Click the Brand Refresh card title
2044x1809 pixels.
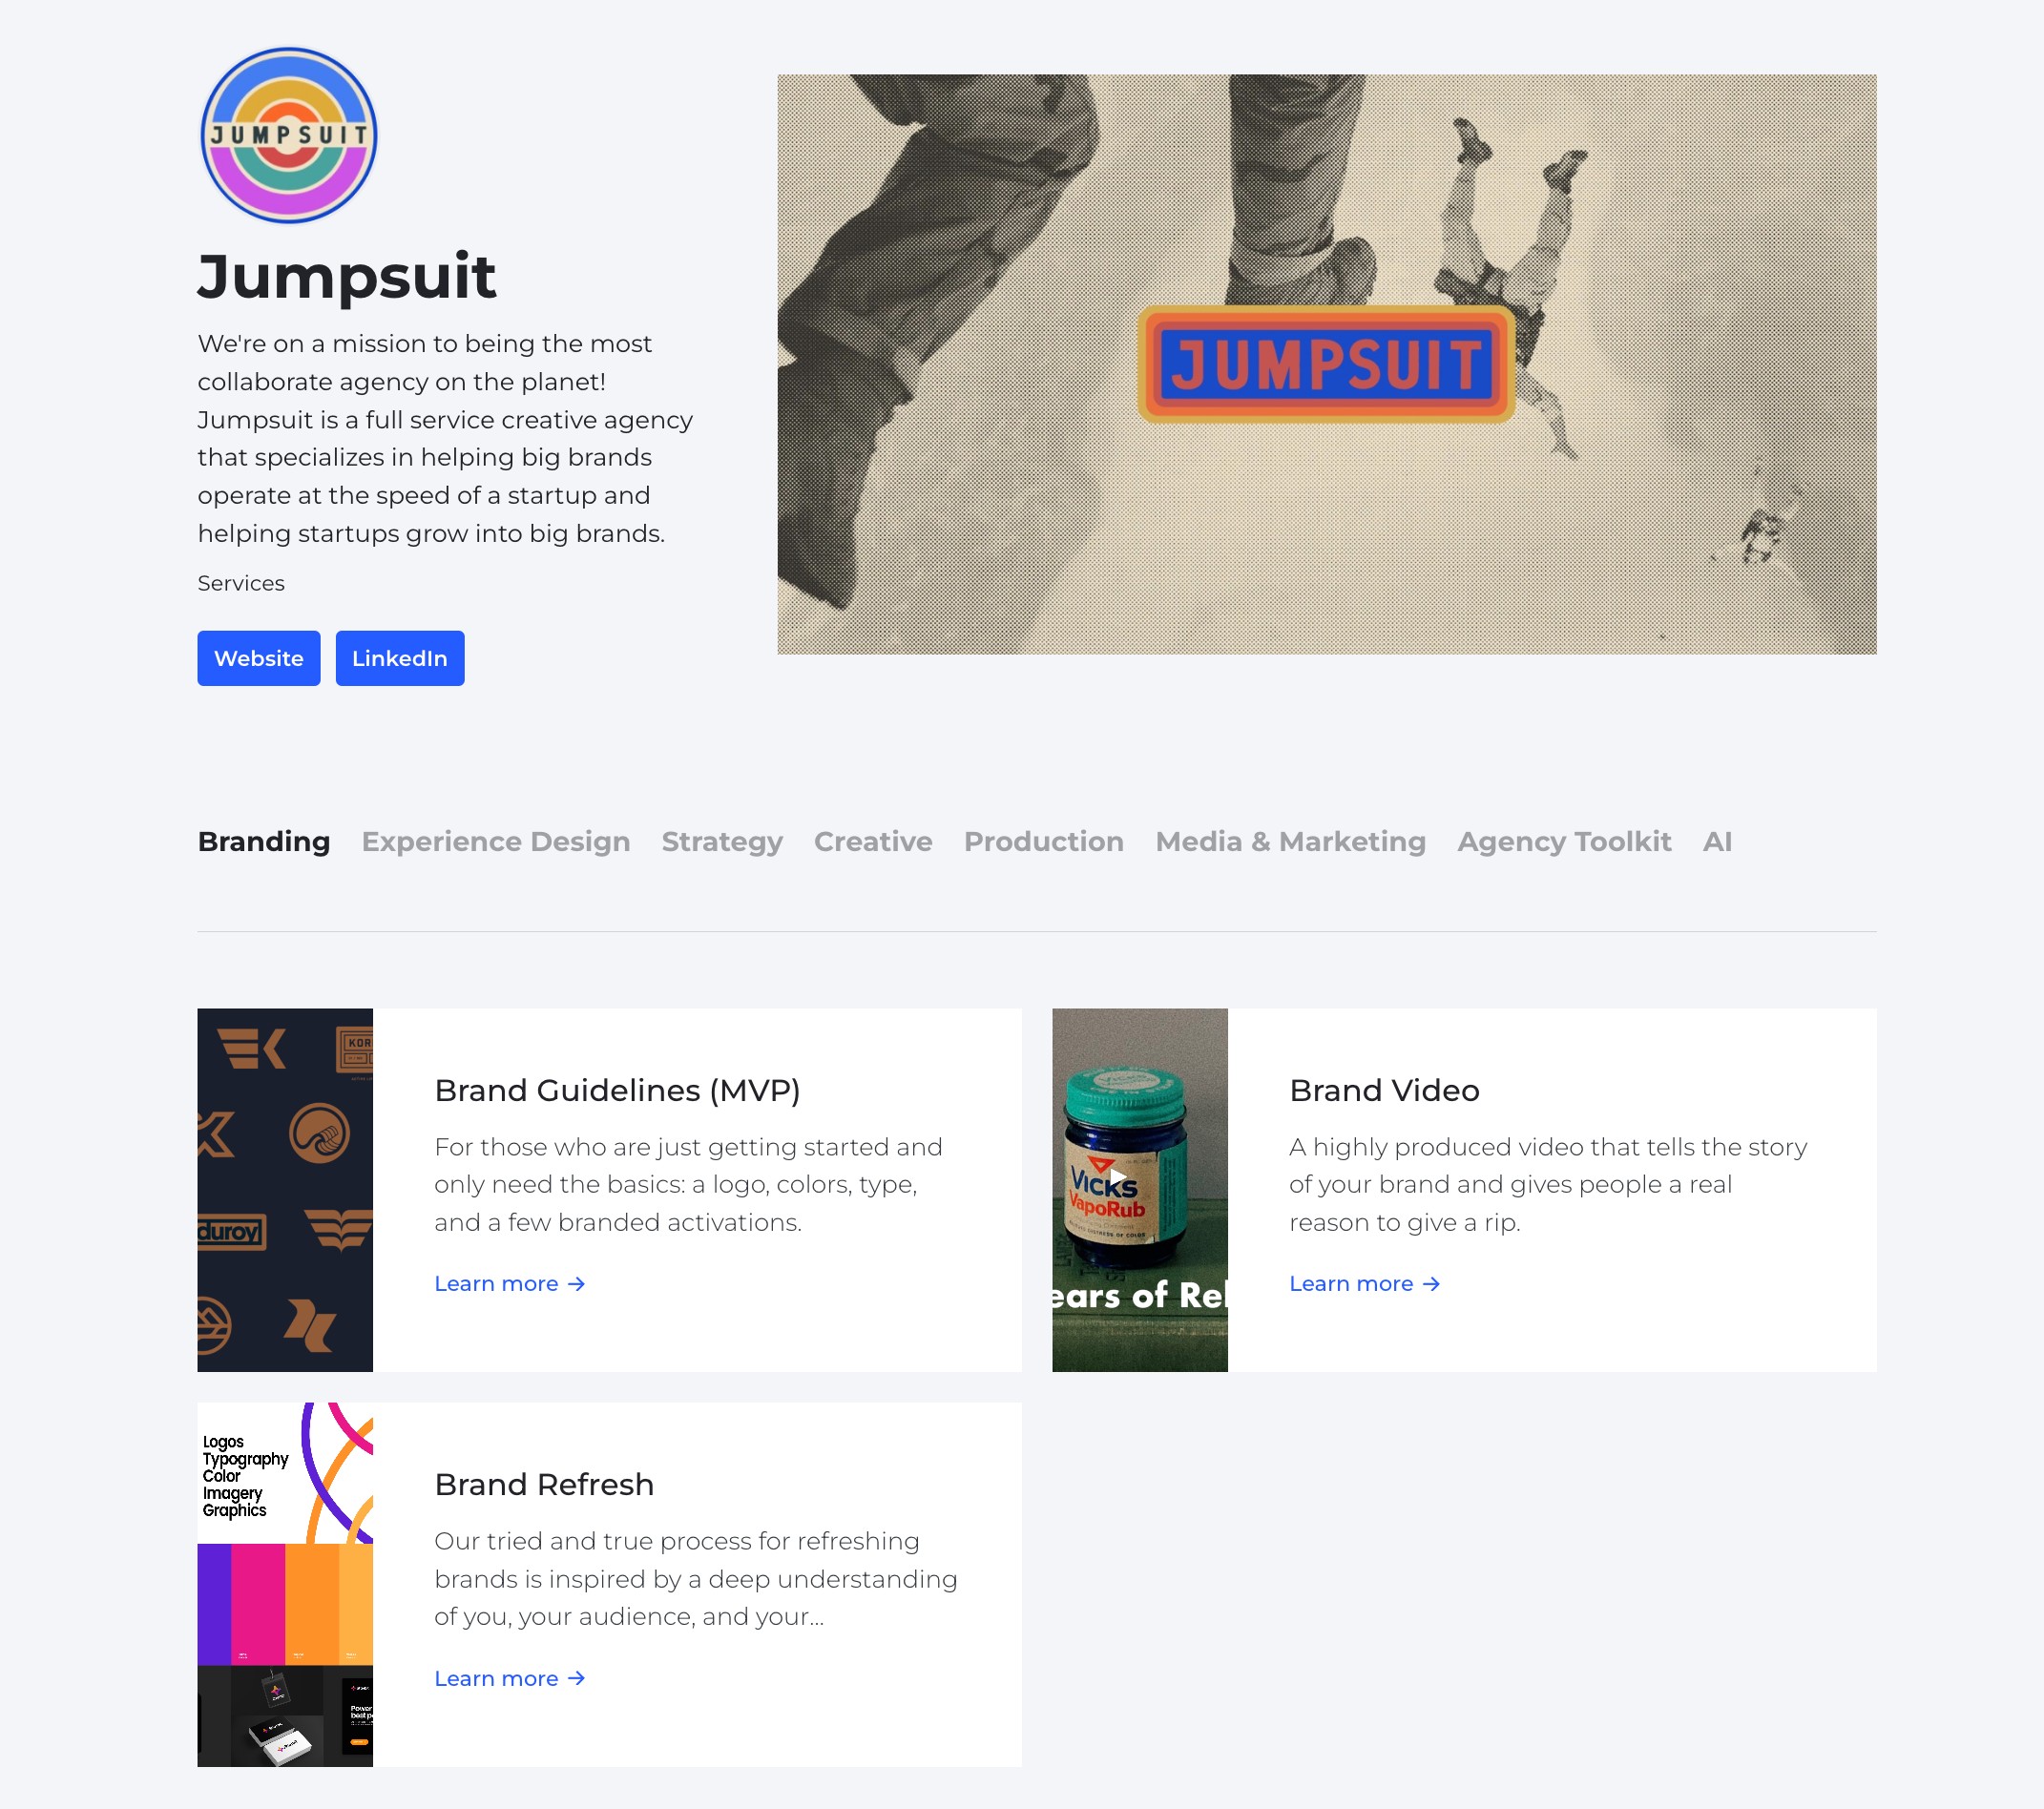pos(544,1484)
